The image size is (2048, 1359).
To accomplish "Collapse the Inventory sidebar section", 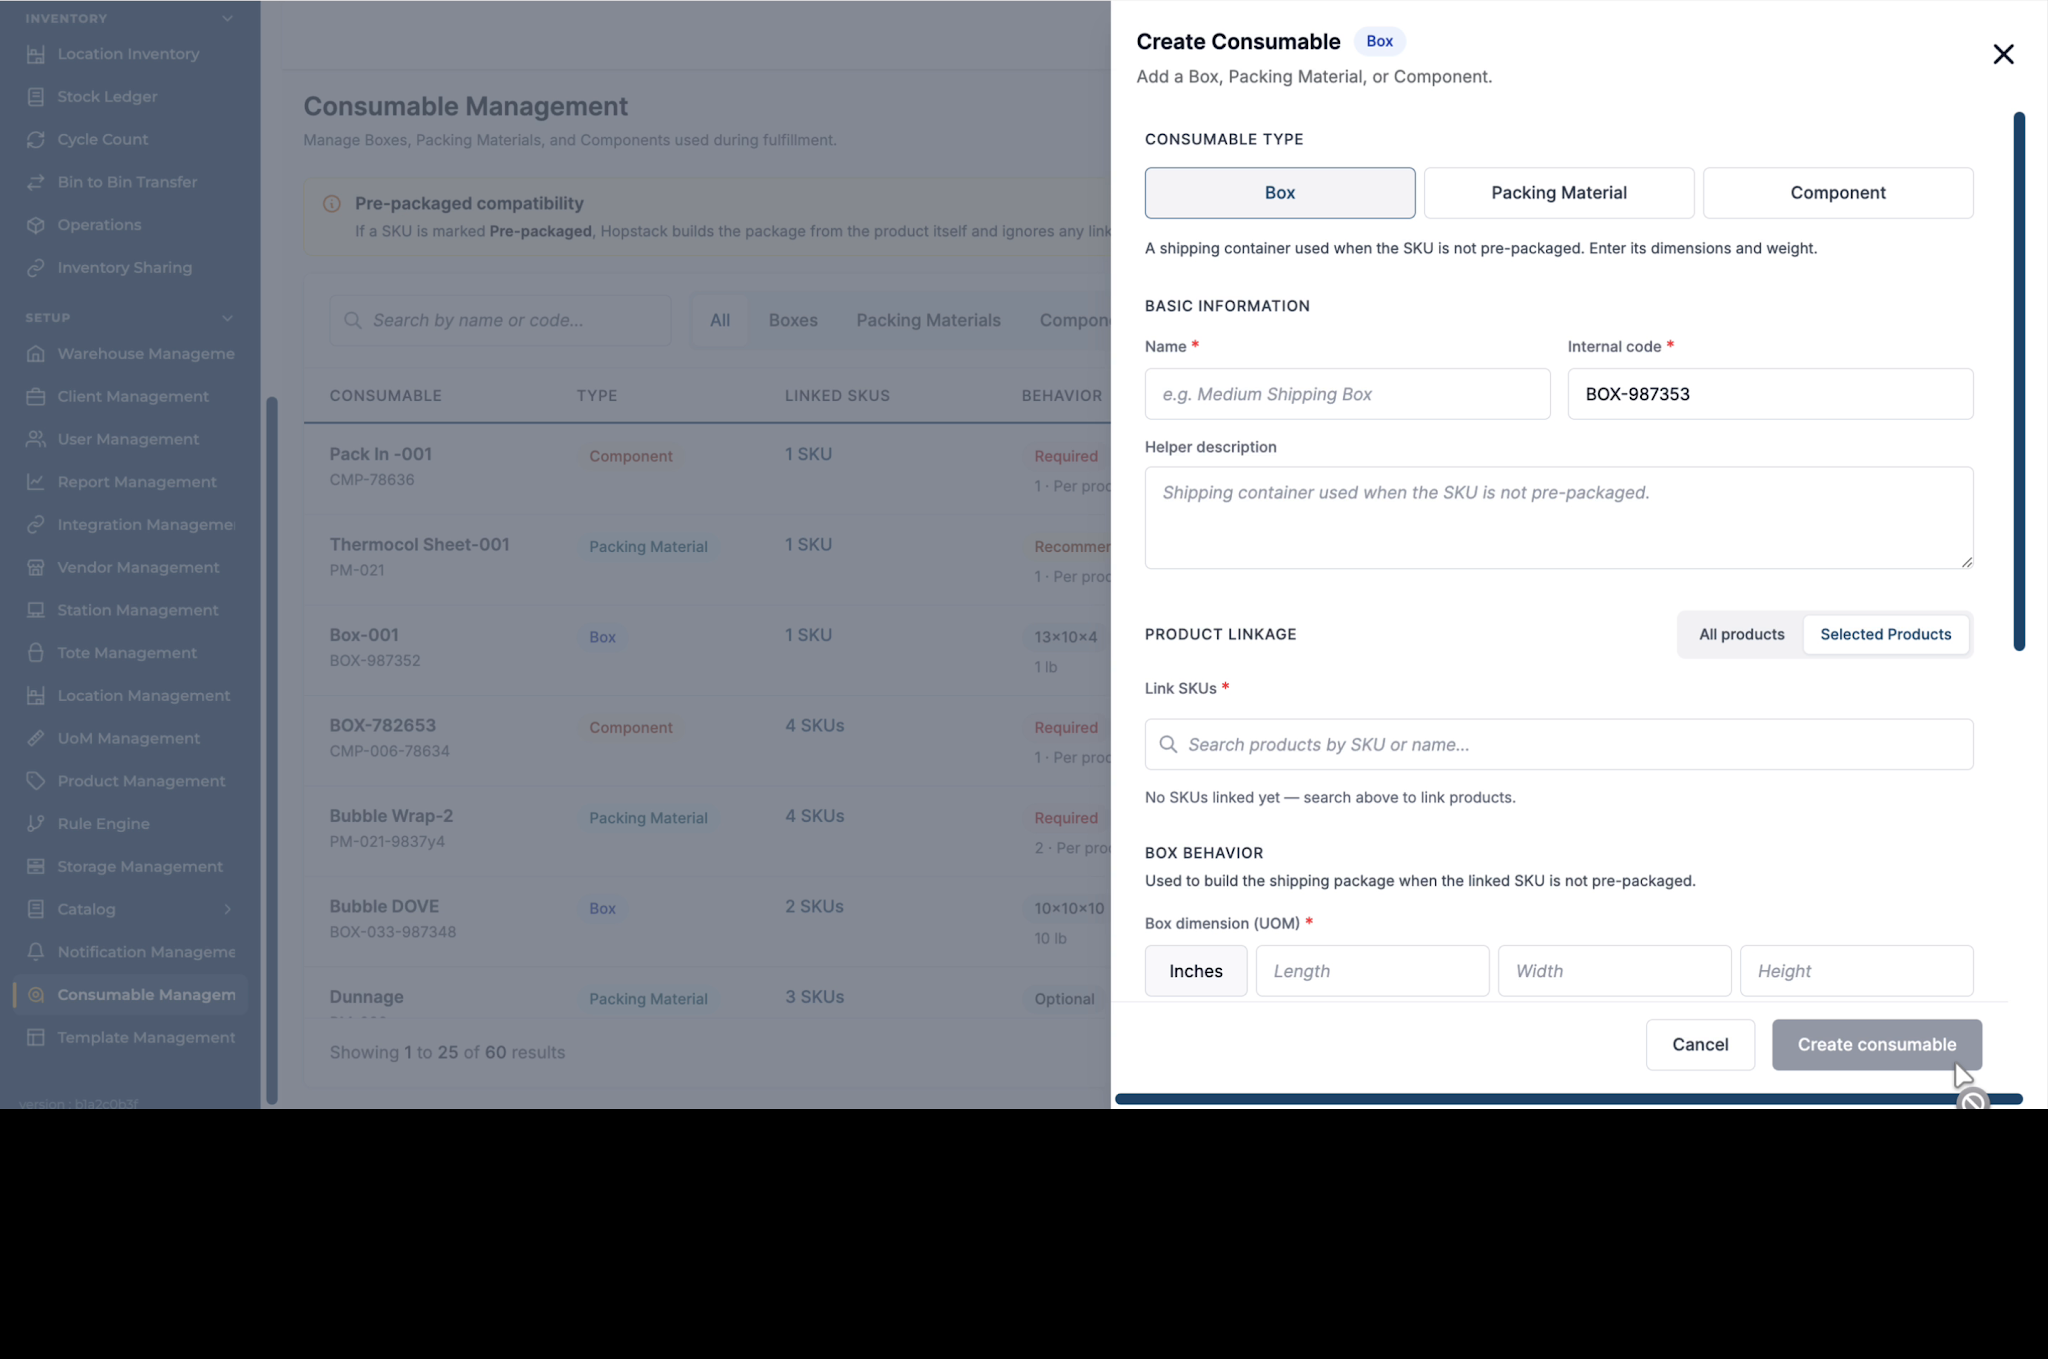I will coord(227,19).
